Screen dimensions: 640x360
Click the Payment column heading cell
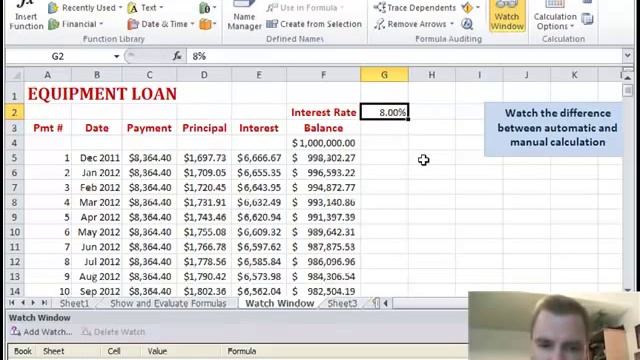click(x=149, y=128)
